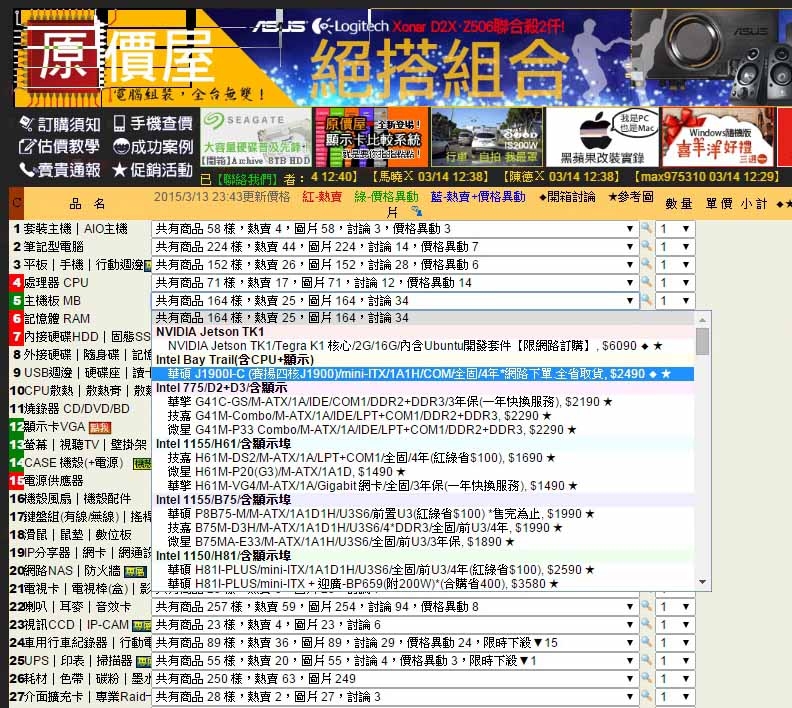The image size is (792, 708).
Task: Open the 賣貴通報 price report link
Action: click(60, 170)
